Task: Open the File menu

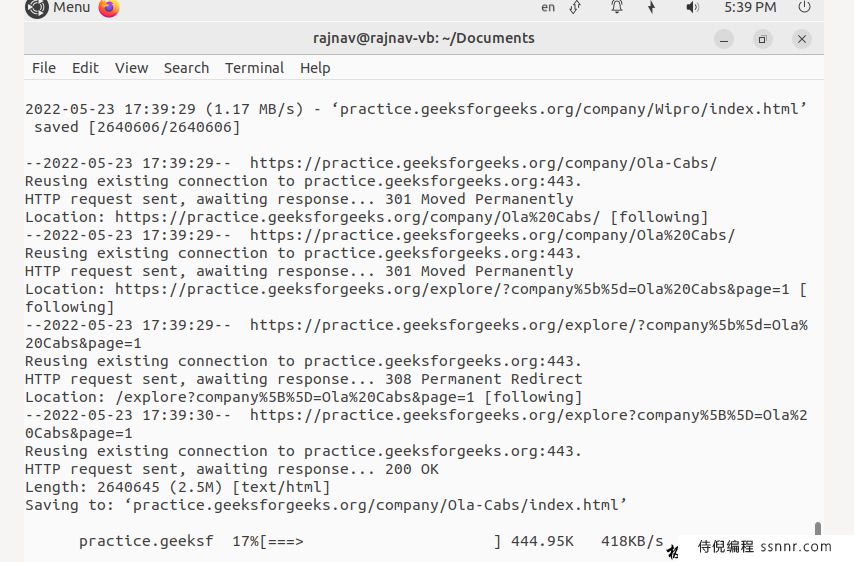Action: click(44, 68)
